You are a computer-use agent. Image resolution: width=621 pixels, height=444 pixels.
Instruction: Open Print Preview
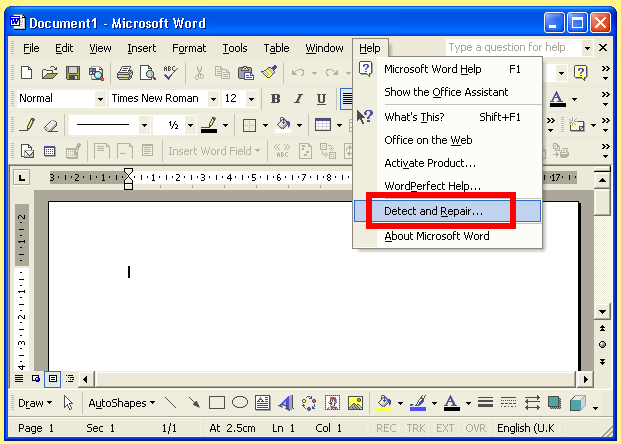coord(148,73)
